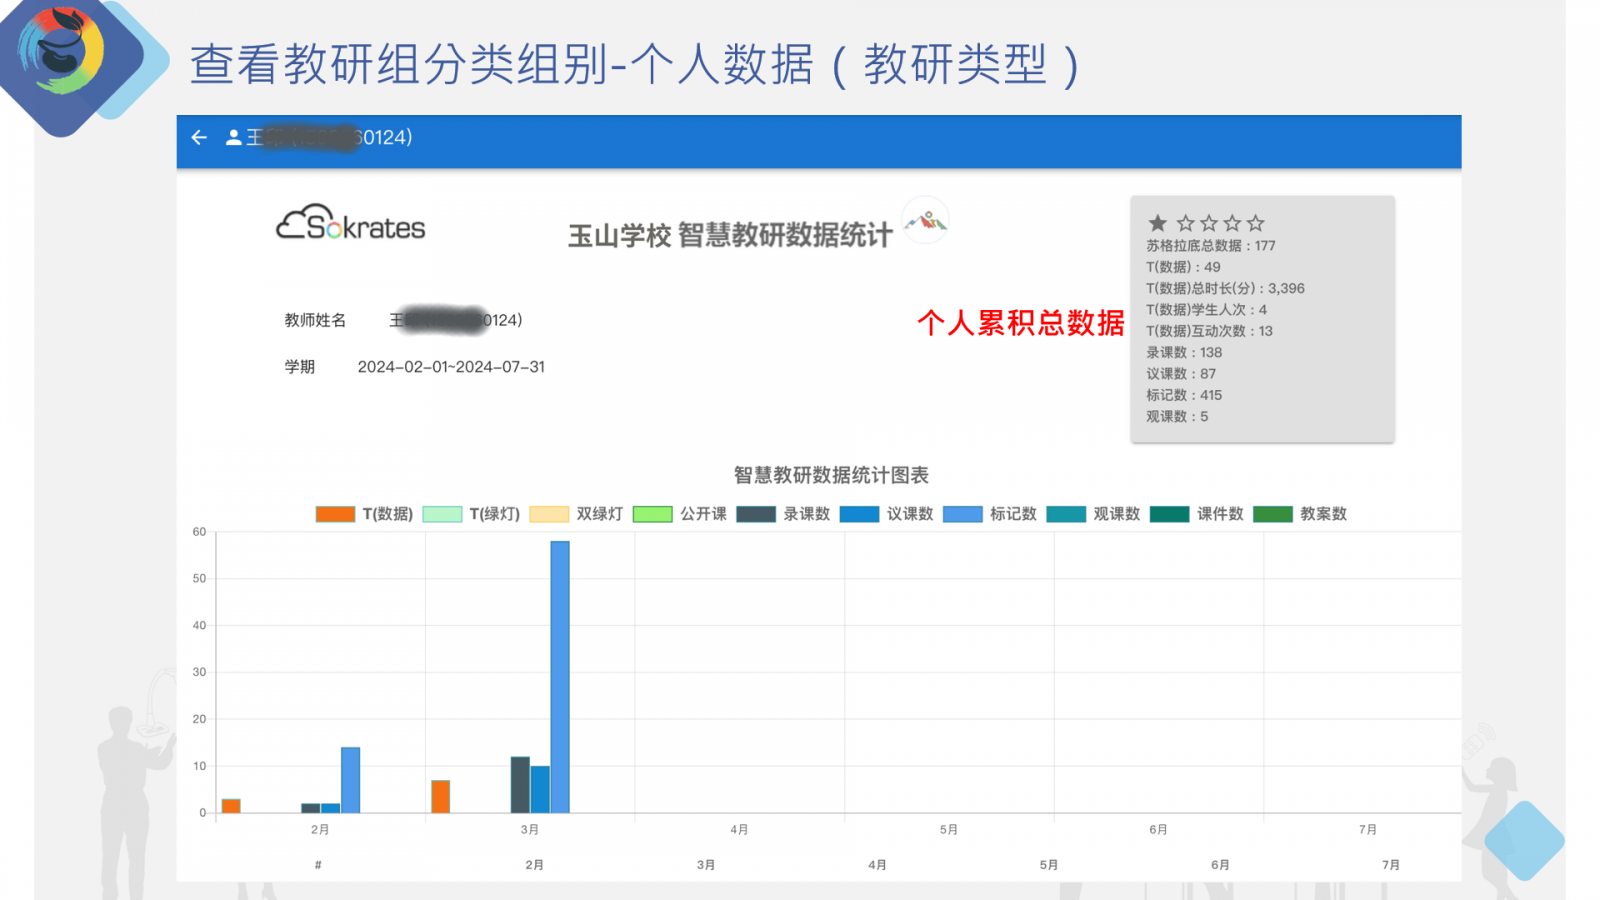Hide the 观课数 series via its legend entry
Image resolution: width=1600 pixels, height=900 pixels.
tap(1066, 514)
